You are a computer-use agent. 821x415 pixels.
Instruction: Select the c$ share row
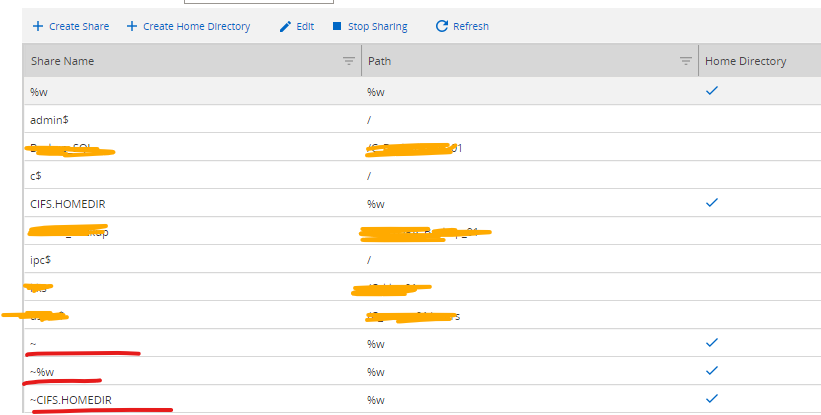[38, 175]
